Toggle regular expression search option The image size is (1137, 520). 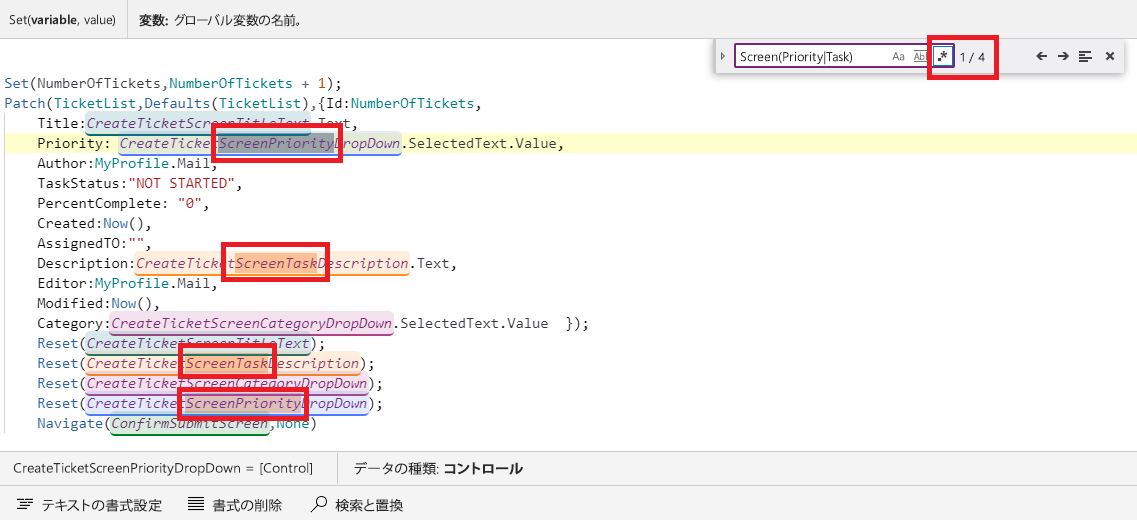tap(943, 57)
